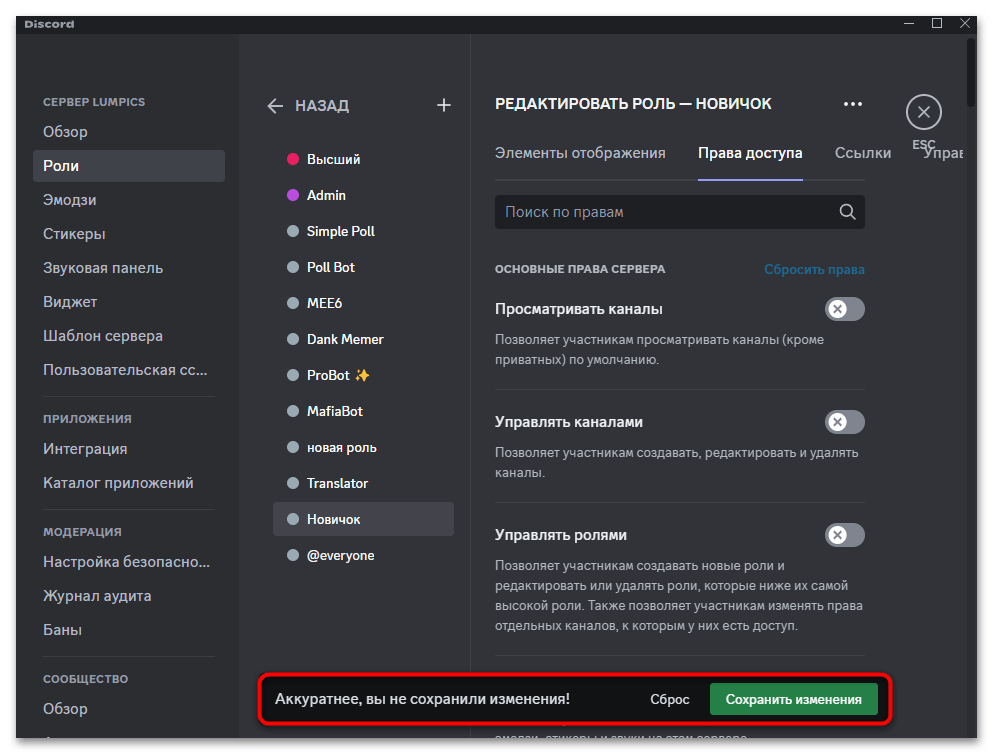Viewport: 993px width, 754px height.
Task: Click the back arrow next to Назад
Action: point(276,106)
